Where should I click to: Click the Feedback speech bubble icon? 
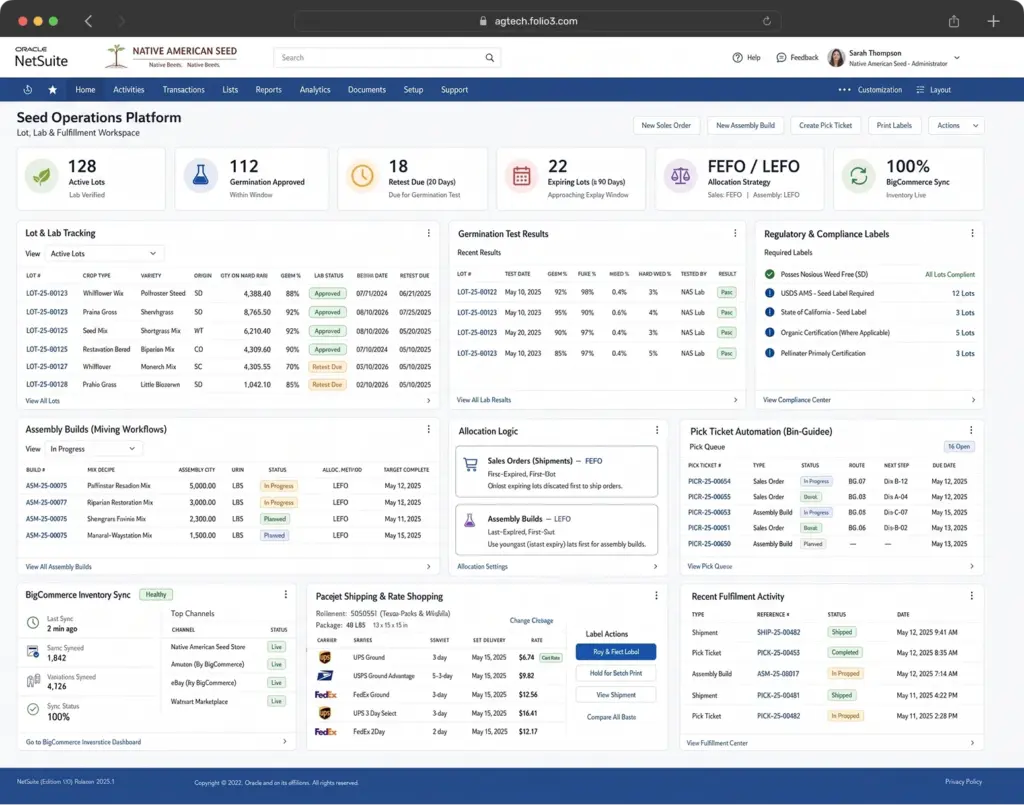781,57
